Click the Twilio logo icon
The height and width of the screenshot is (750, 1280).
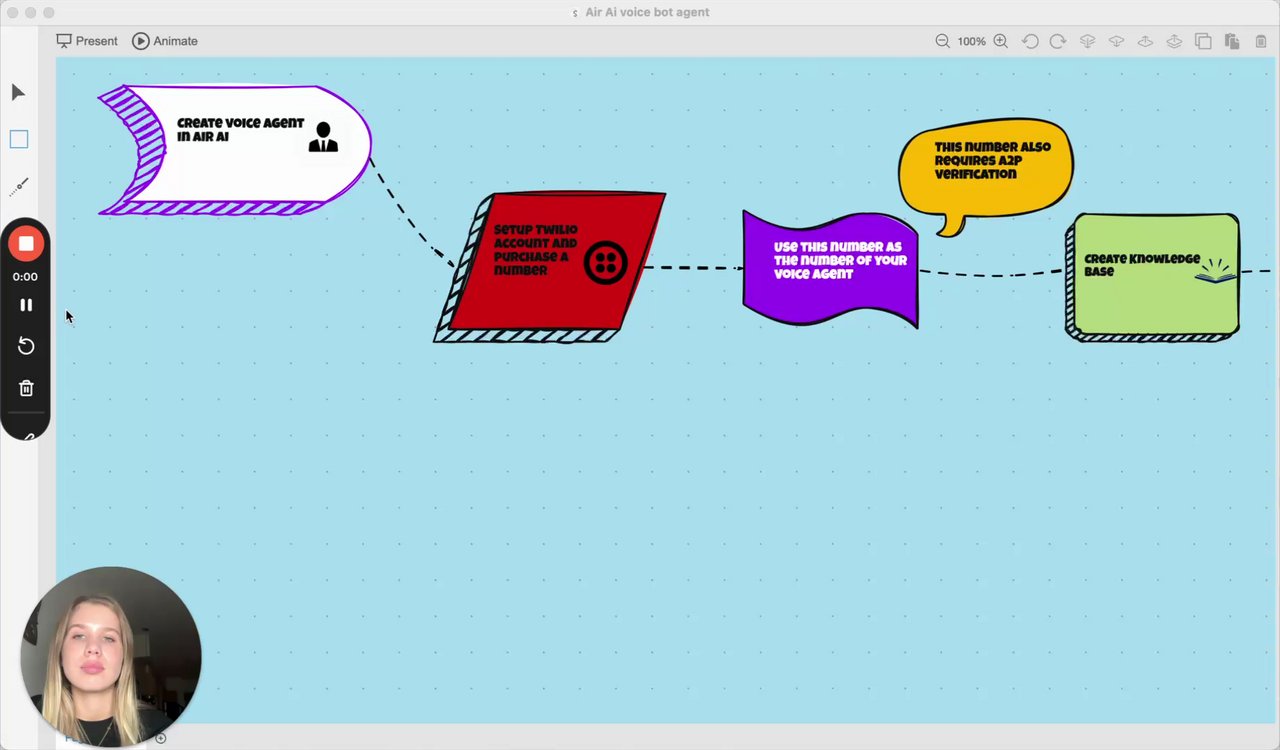point(605,263)
